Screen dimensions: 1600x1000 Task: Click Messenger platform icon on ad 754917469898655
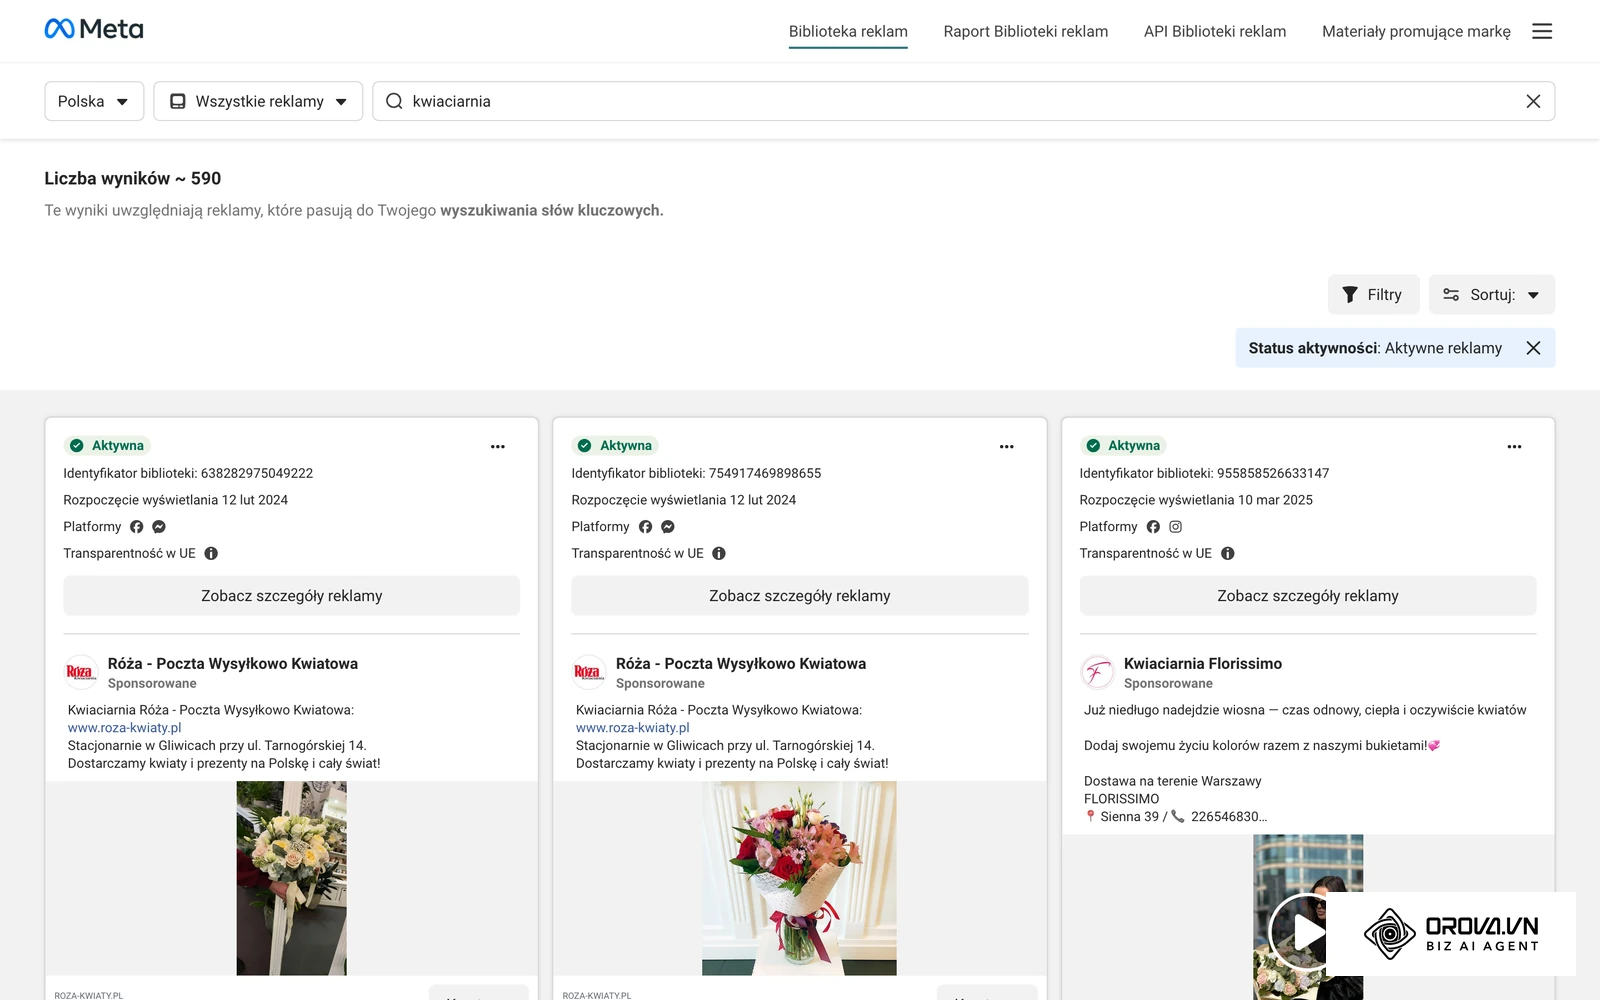tap(668, 526)
